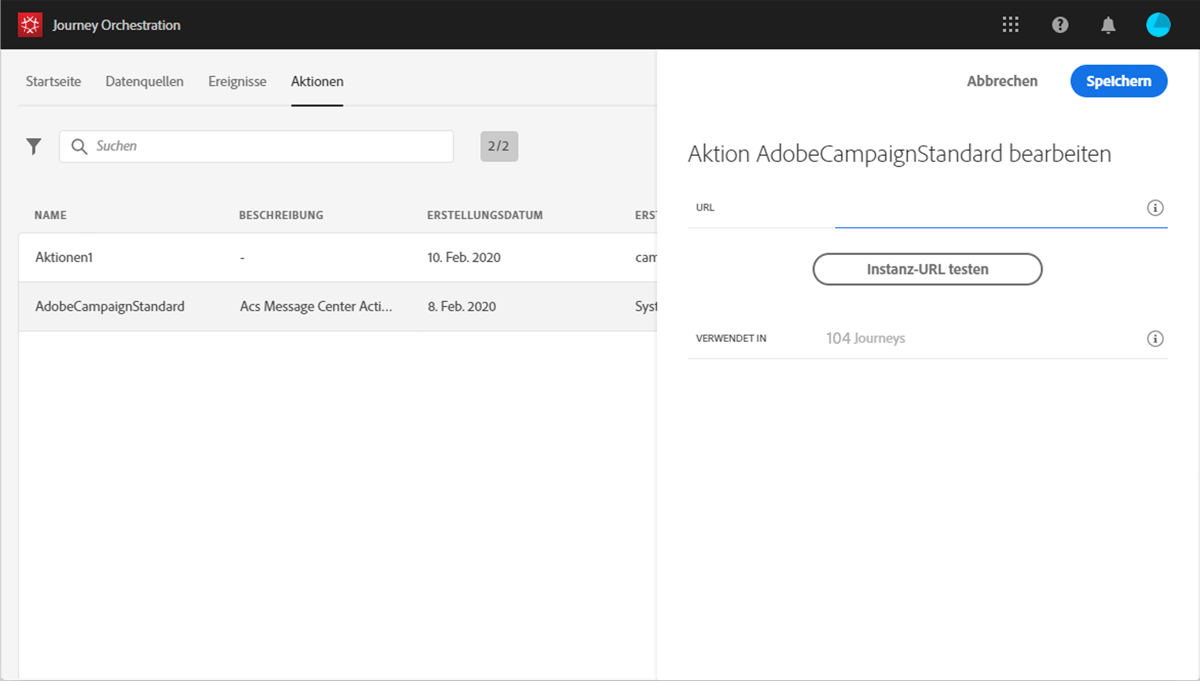Sort by the NAME column header

pyautogui.click(x=50, y=215)
